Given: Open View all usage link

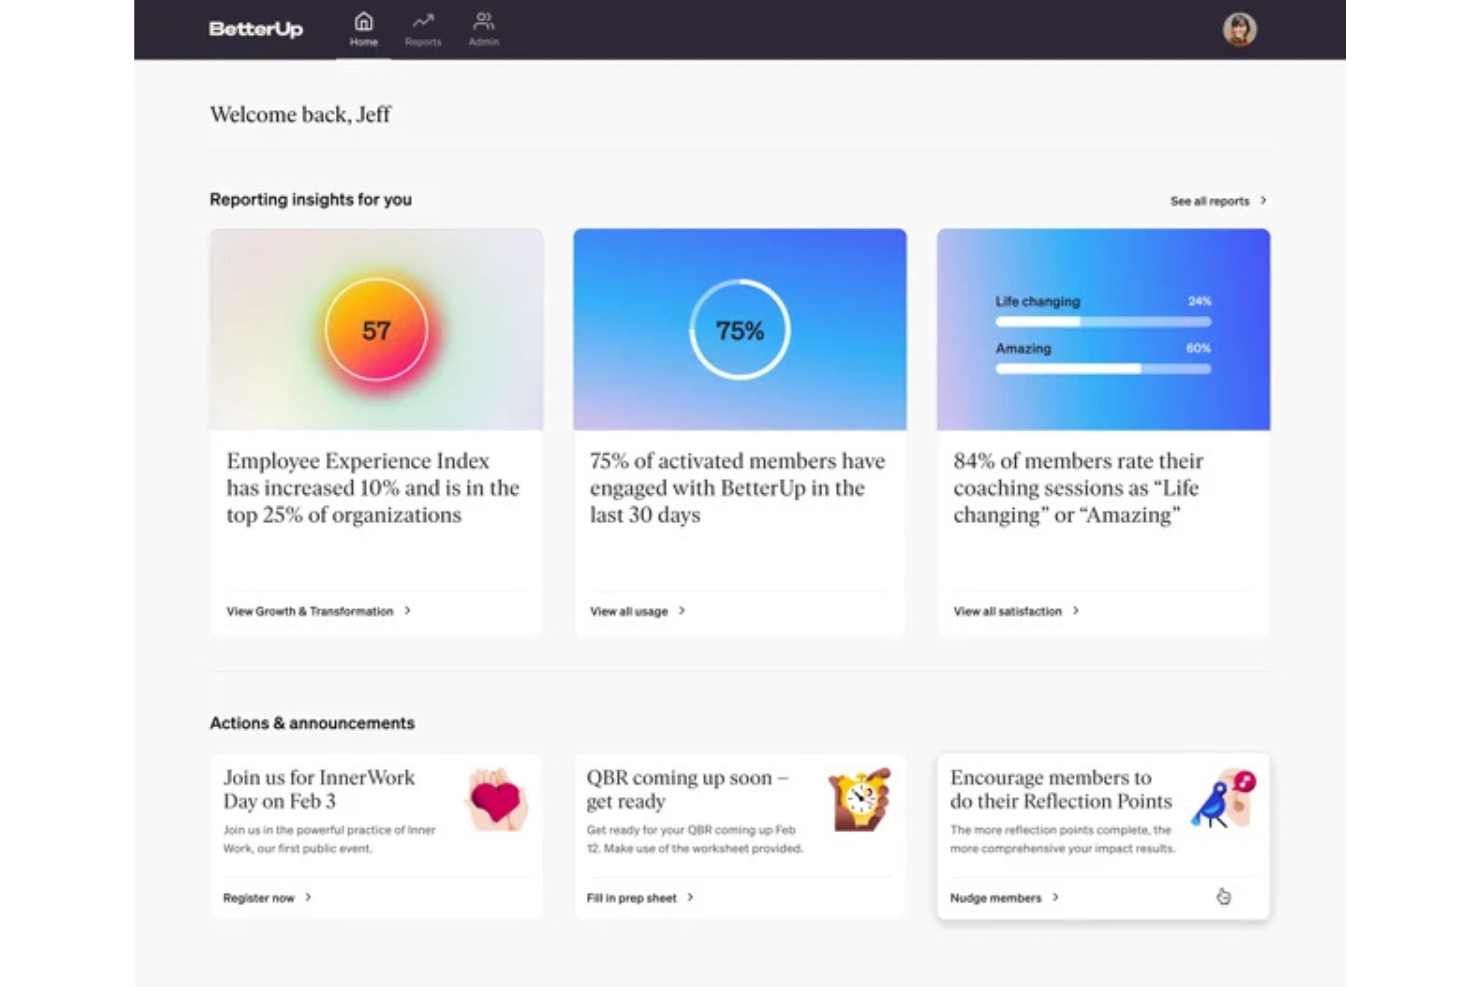Looking at the screenshot, I should coord(629,611).
